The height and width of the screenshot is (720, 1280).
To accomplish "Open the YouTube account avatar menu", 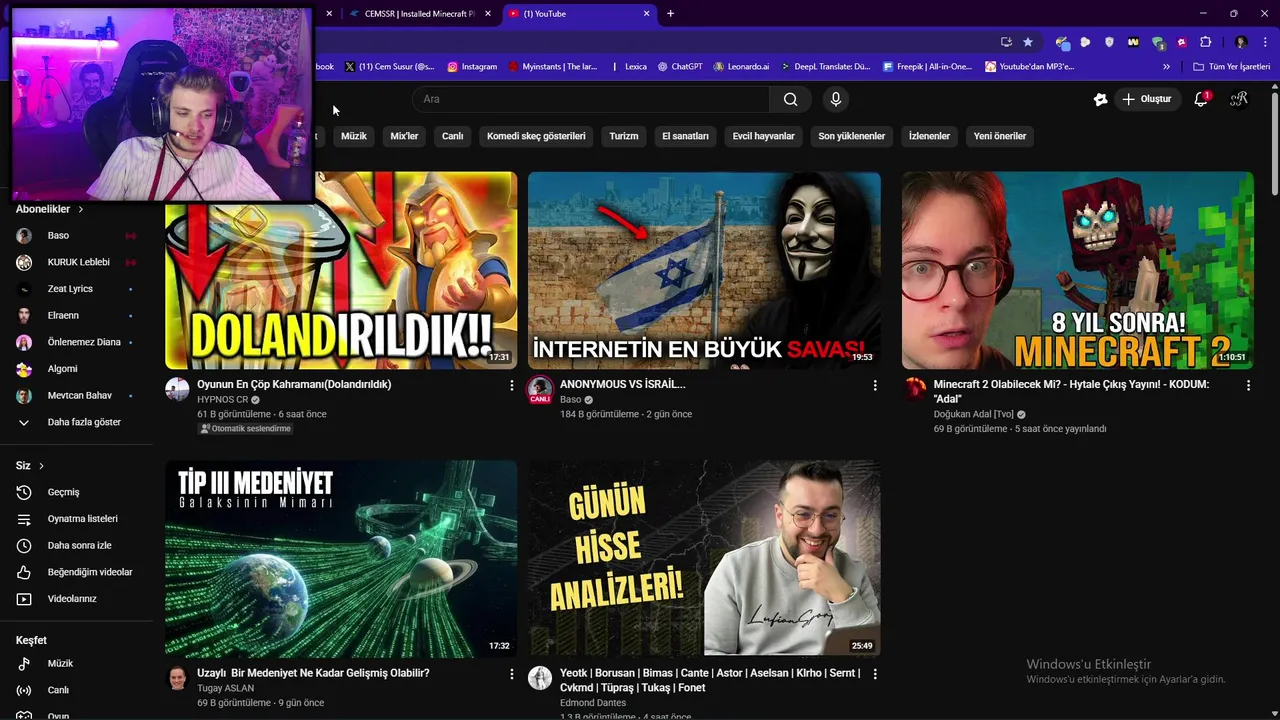I will (1239, 99).
